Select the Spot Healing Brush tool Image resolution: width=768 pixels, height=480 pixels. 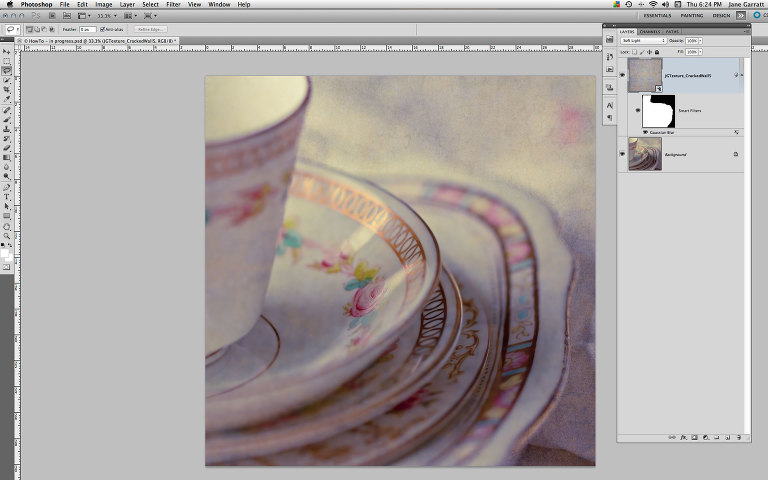7,110
